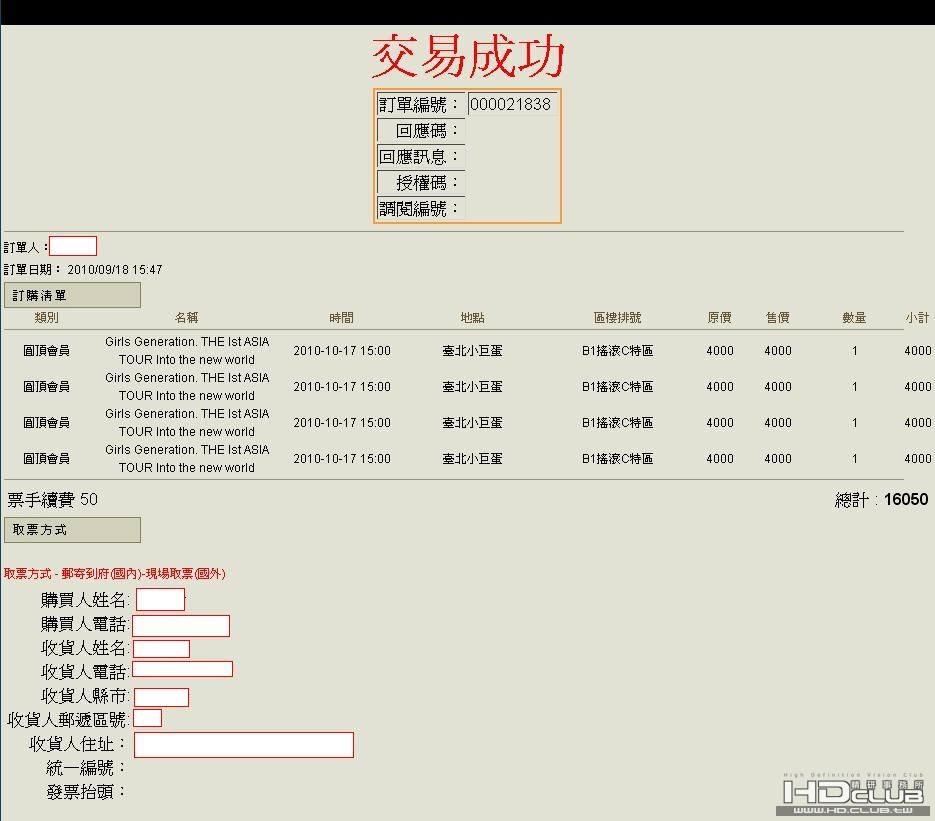This screenshot has width=935, height=821.
Task: Click the total amount 16050
Action: tap(906, 500)
